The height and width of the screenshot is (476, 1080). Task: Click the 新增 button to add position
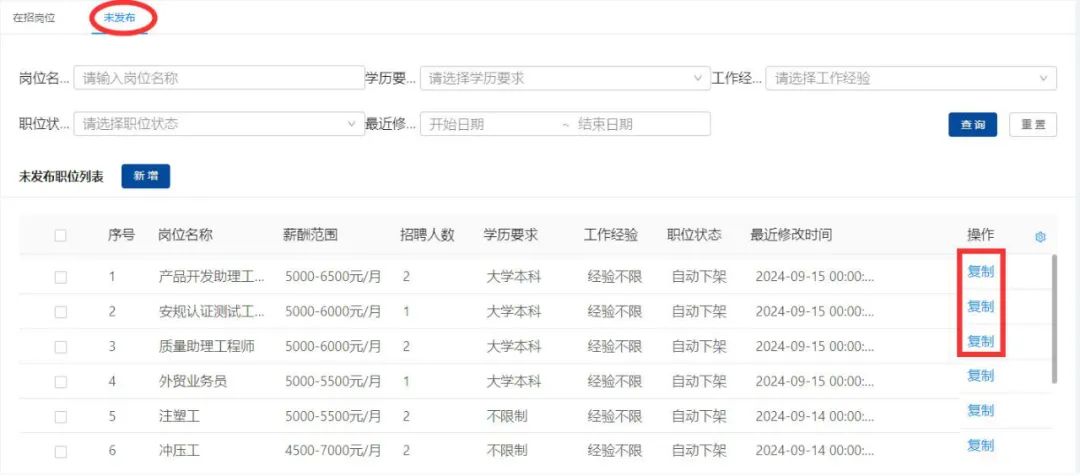click(x=146, y=176)
